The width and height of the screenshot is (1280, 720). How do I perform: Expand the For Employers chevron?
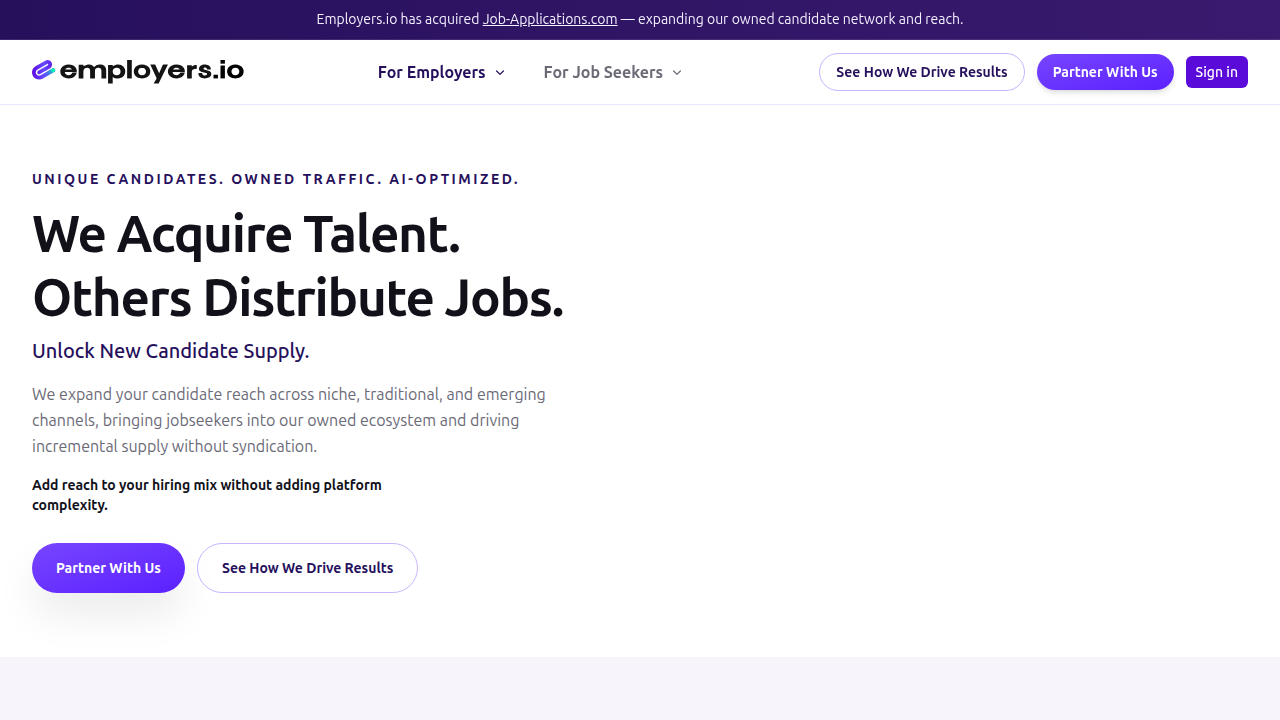[500, 72]
